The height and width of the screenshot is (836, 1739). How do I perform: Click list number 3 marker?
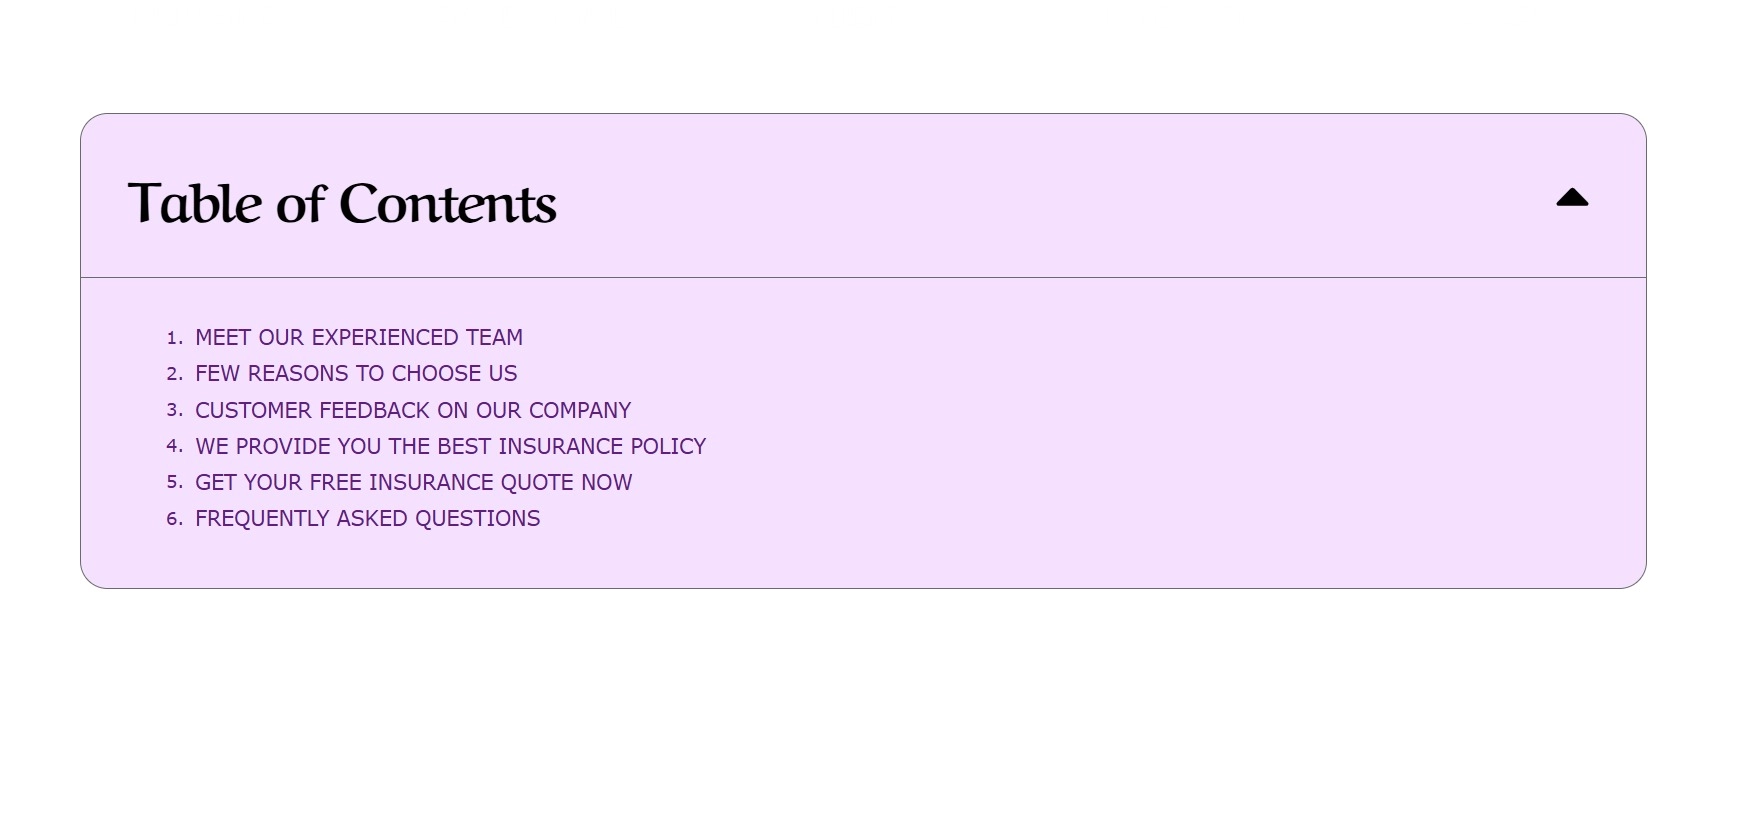[174, 410]
